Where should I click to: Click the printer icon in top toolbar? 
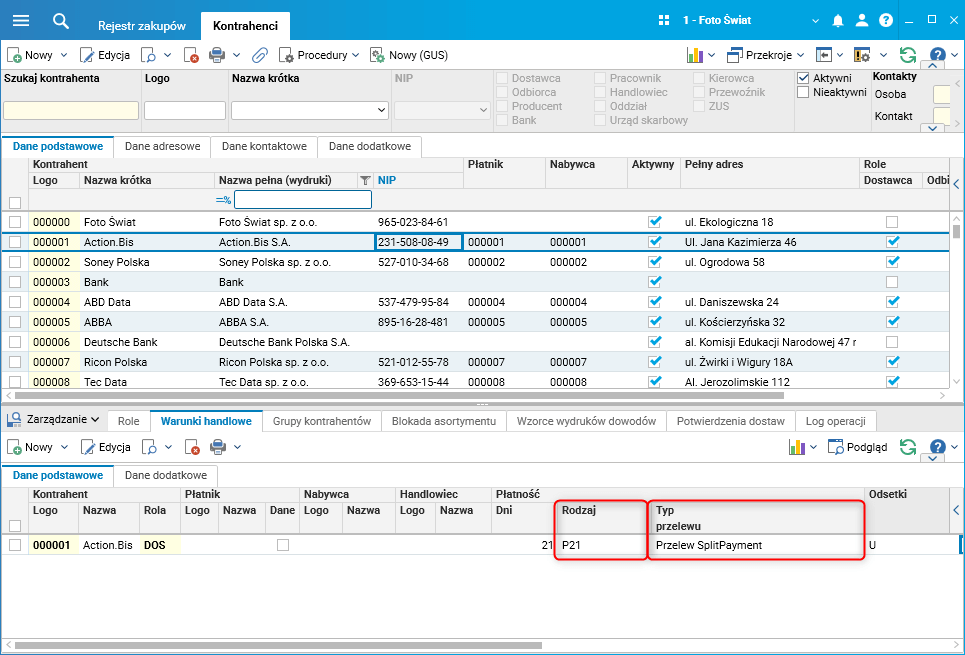click(217, 55)
